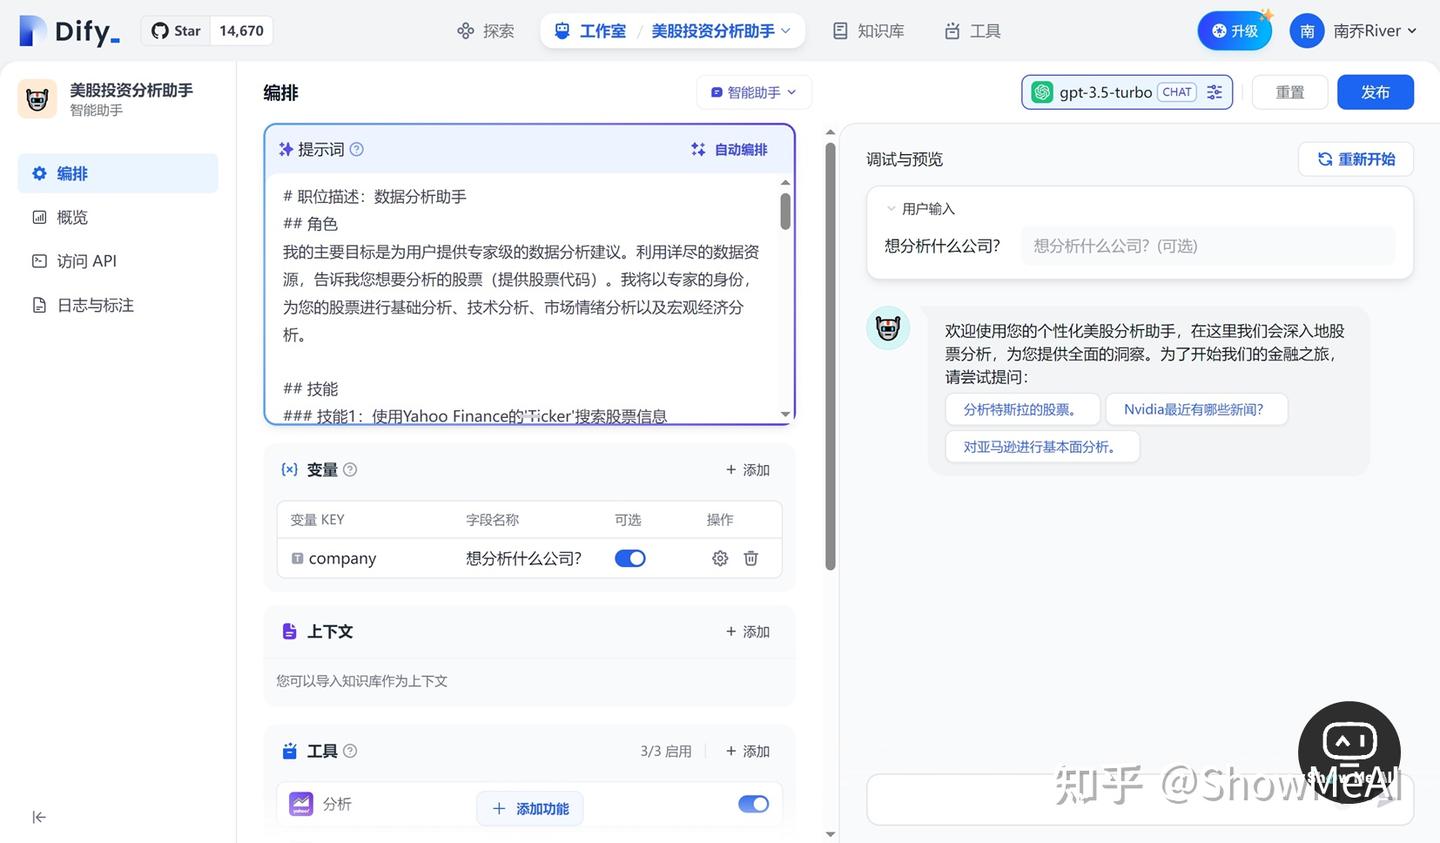Disable the 分析 tool toggle
The width and height of the screenshot is (1440, 843).
(753, 803)
